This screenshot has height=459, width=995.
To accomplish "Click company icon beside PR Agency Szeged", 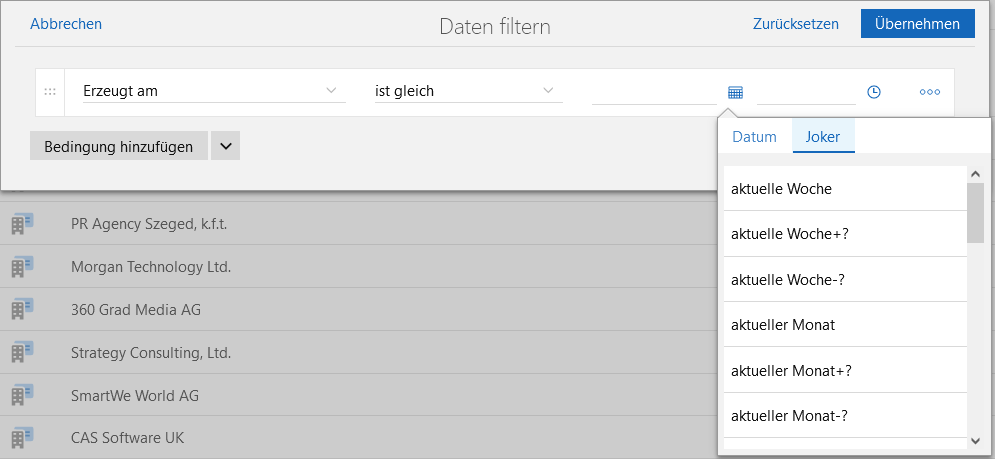I will pyautogui.click(x=21, y=224).
